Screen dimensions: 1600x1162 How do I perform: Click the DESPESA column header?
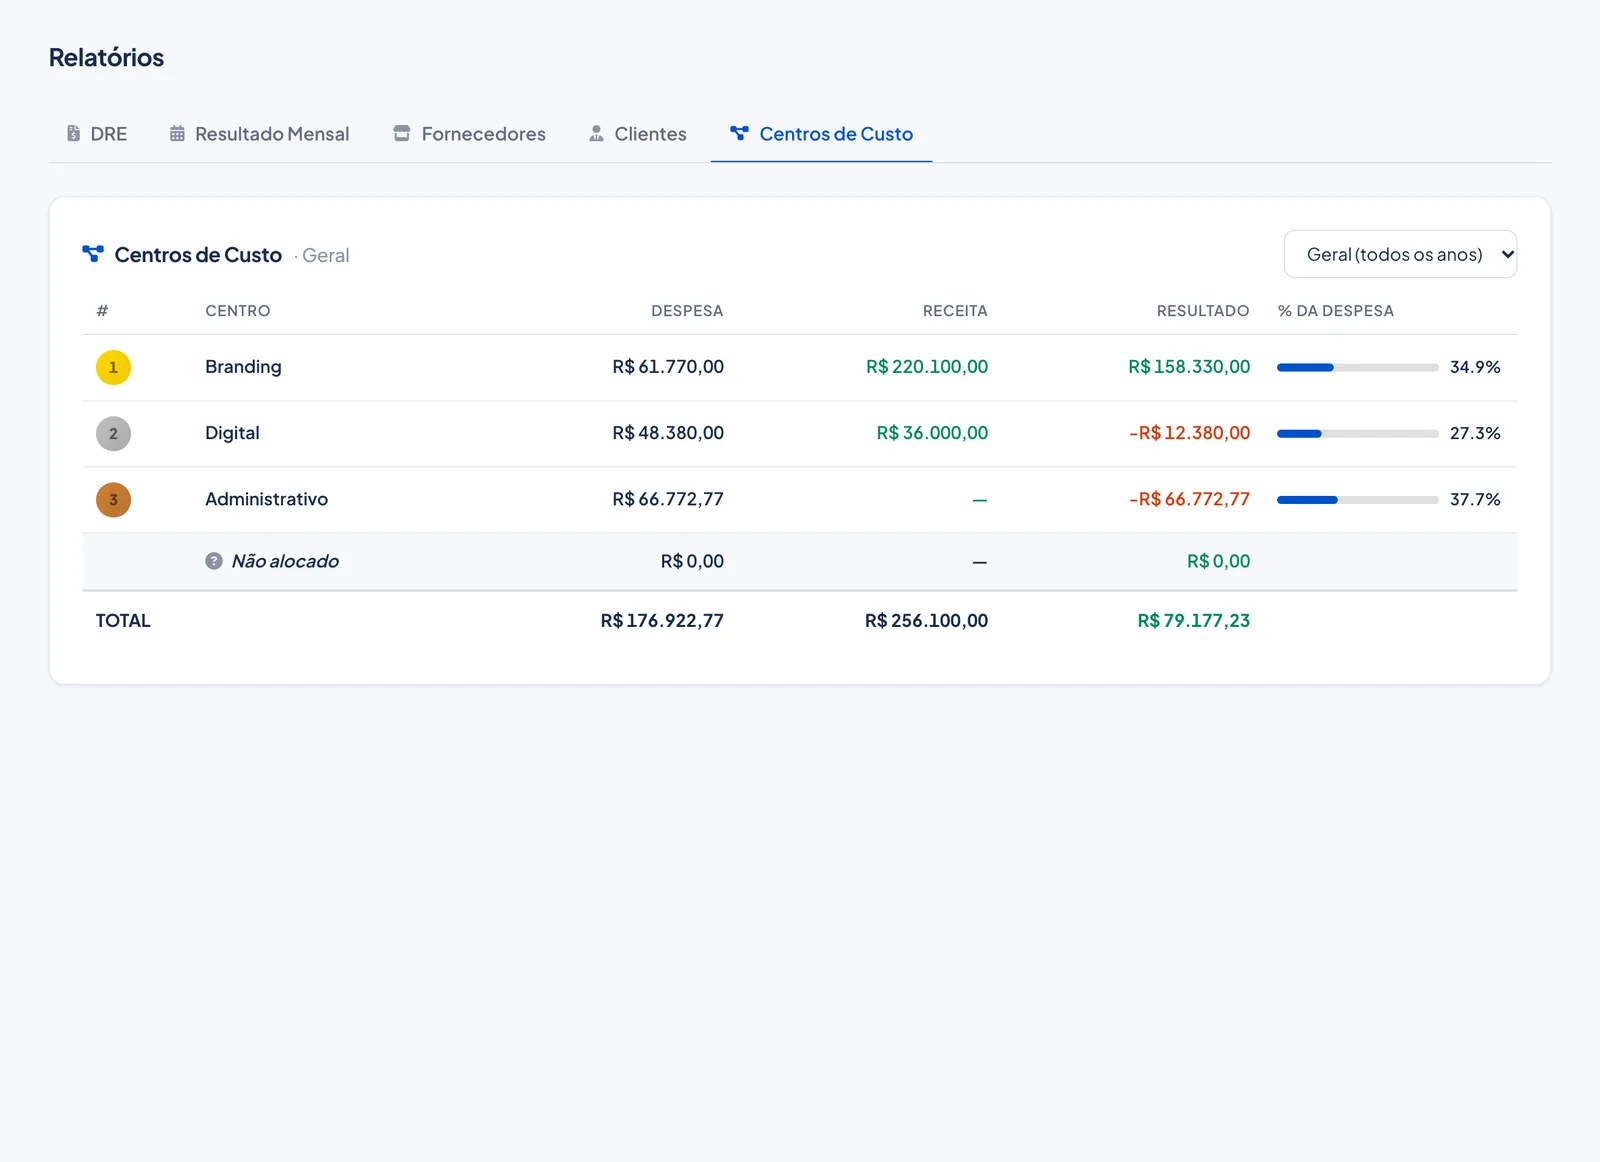687,311
